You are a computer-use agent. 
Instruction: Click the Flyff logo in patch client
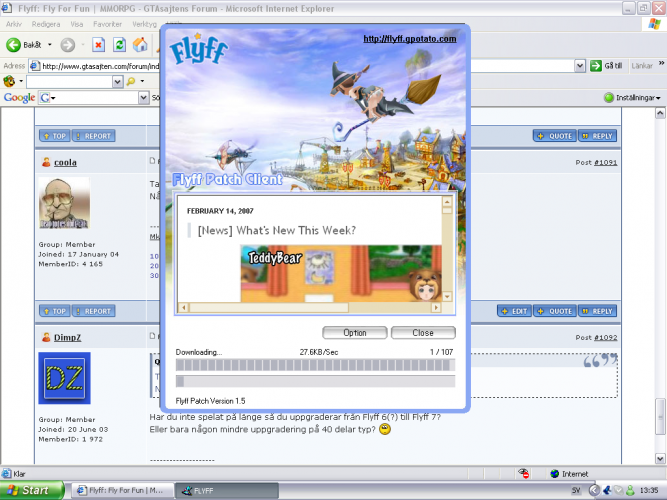coord(199,49)
